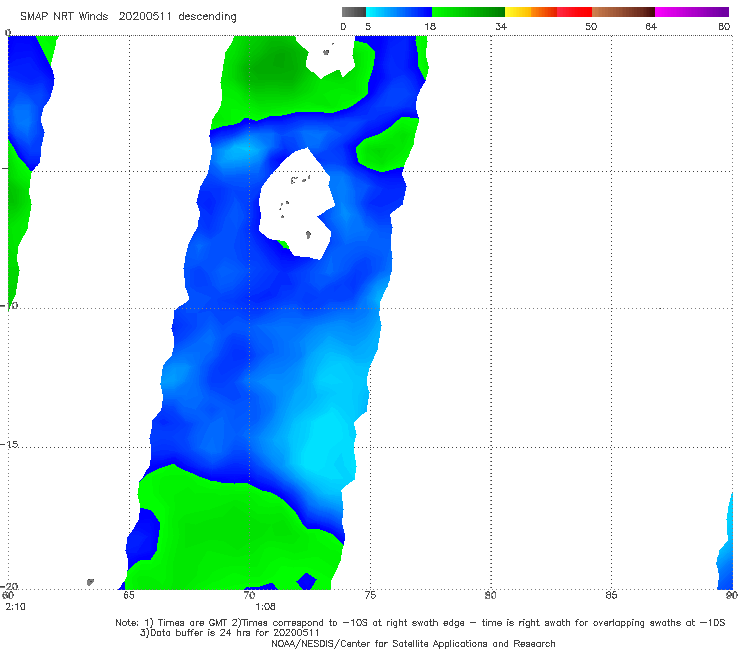
Task: Click the red segment of the color bar
Action: pyautogui.click(x=574, y=12)
